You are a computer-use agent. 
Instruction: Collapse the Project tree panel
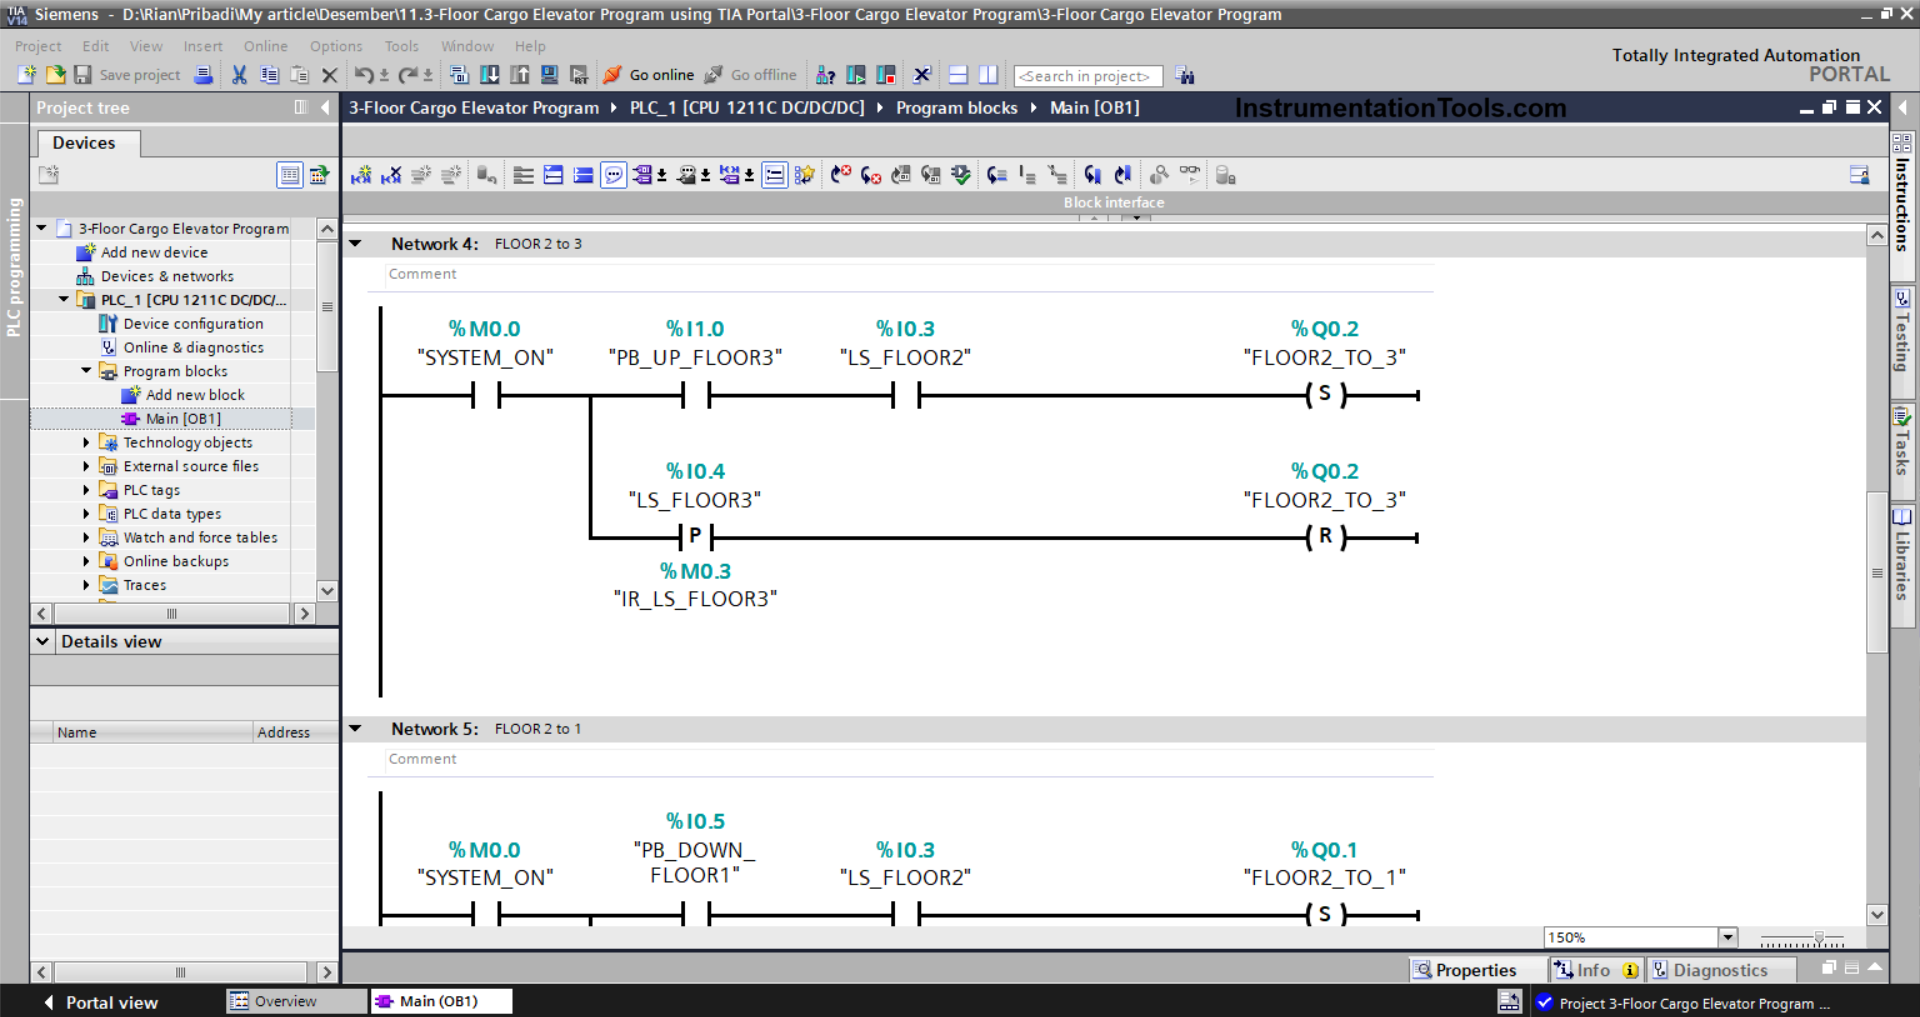pos(325,107)
